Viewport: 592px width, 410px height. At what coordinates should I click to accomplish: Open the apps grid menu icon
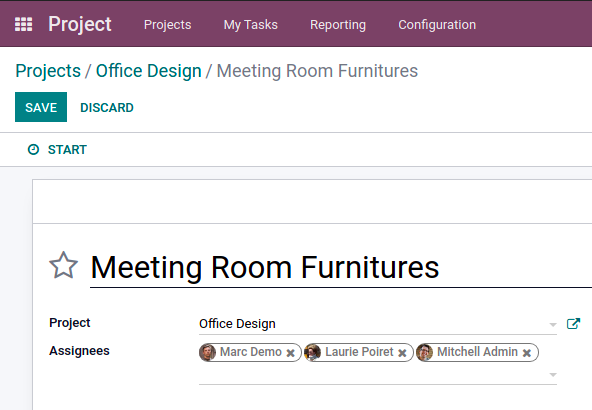23,25
